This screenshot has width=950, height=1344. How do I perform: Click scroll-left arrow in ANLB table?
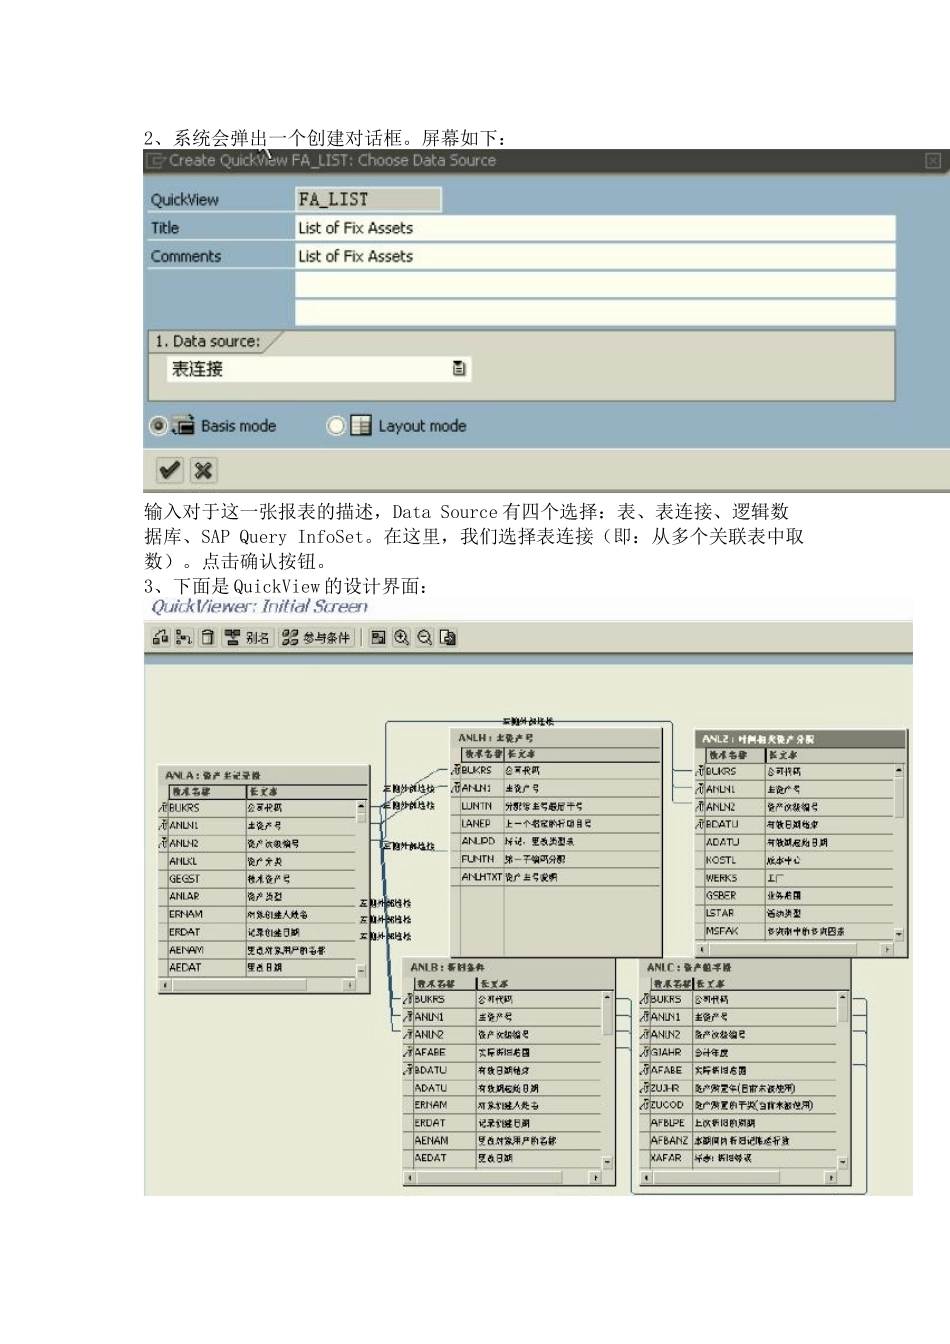tap(408, 1178)
